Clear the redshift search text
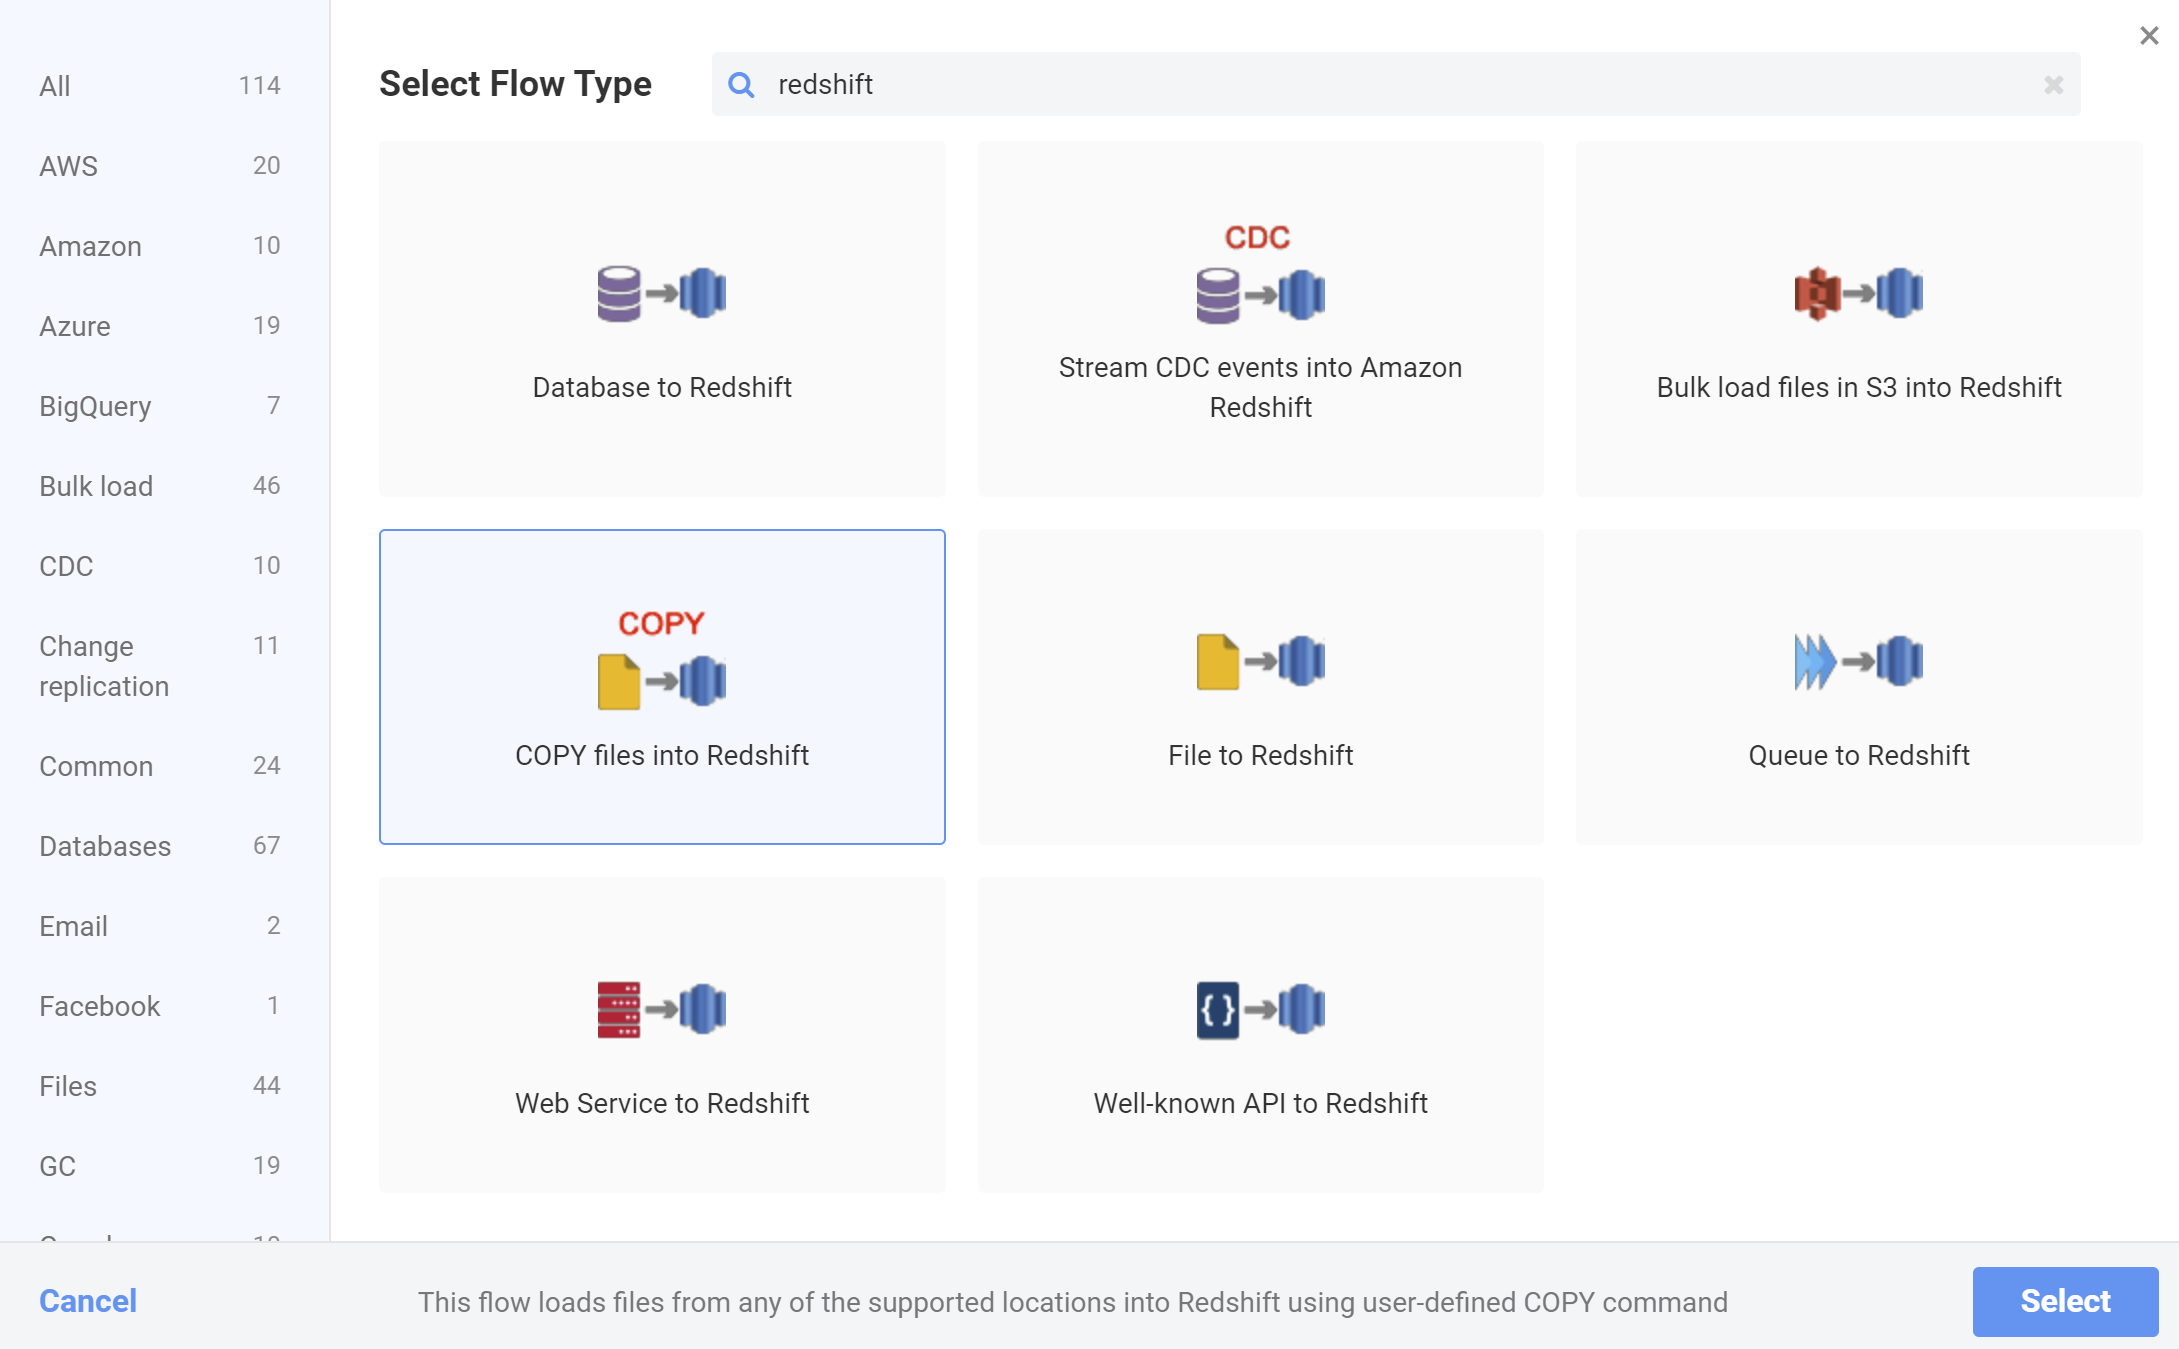The height and width of the screenshot is (1349, 2179). pos(2053,85)
